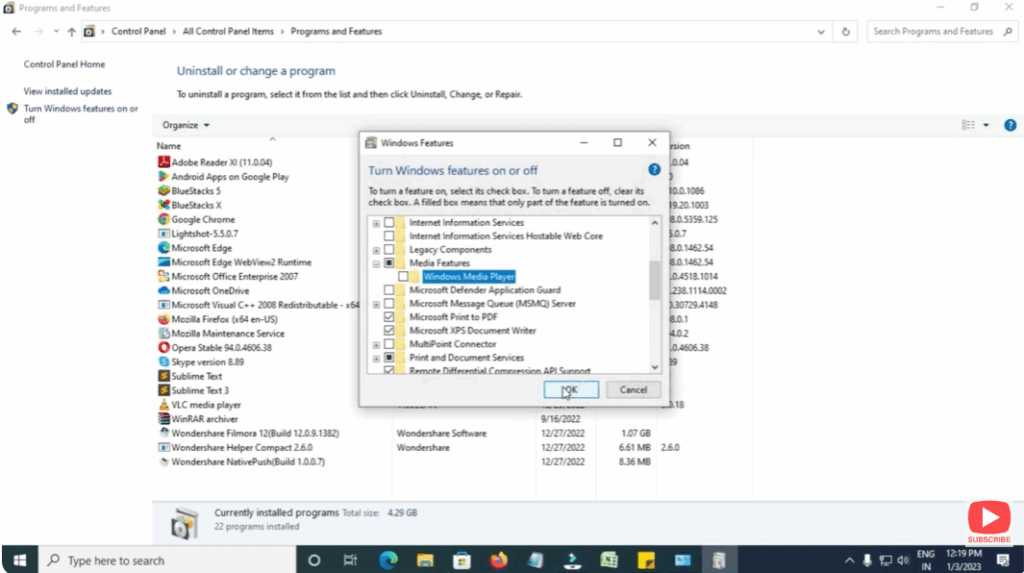Image resolution: width=1024 pixels, height=573 pixels.
Task: Uncheck Microsoft Print to PDF
Action: (389, 317)
